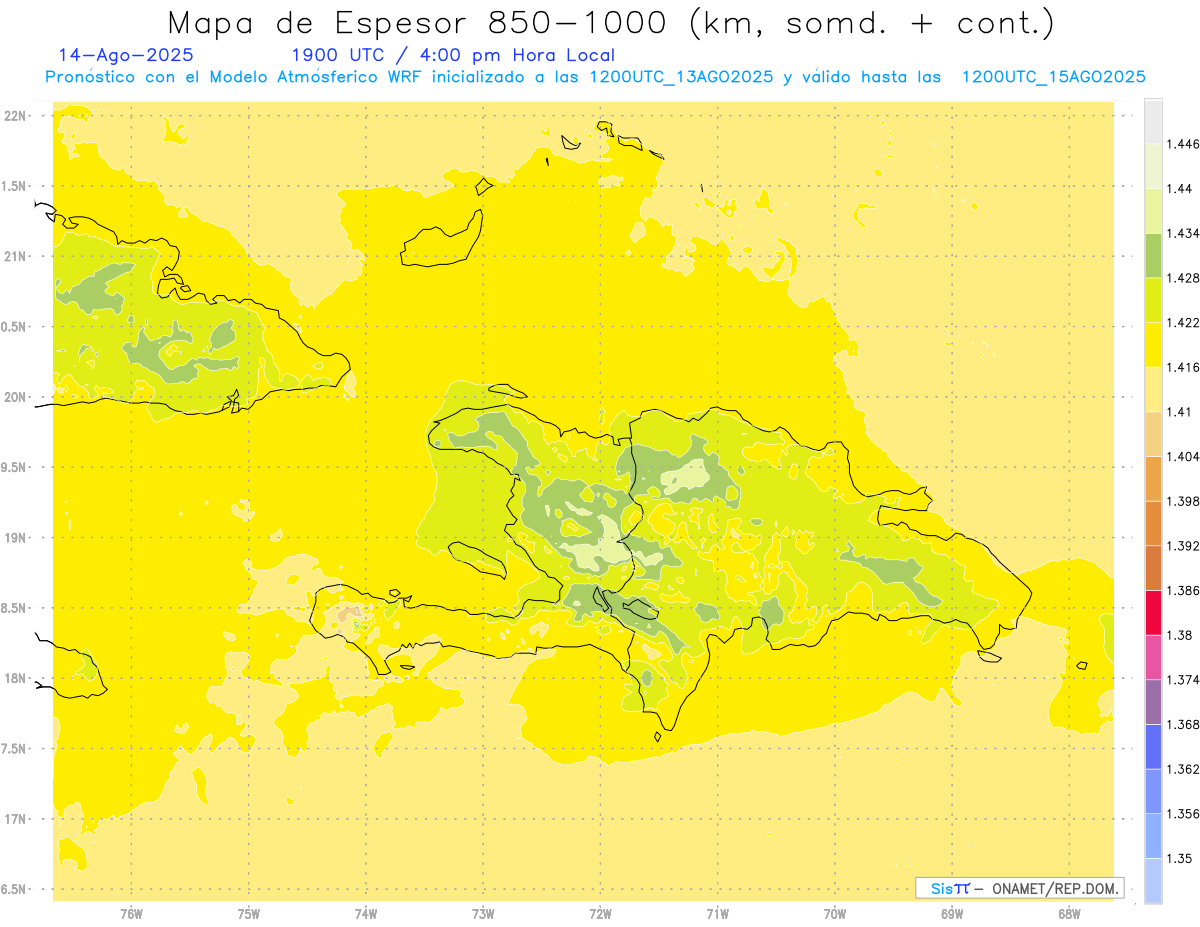Click the legend value '1.416'
This screenshot has width=1200, height=927.
[1185, 367]
